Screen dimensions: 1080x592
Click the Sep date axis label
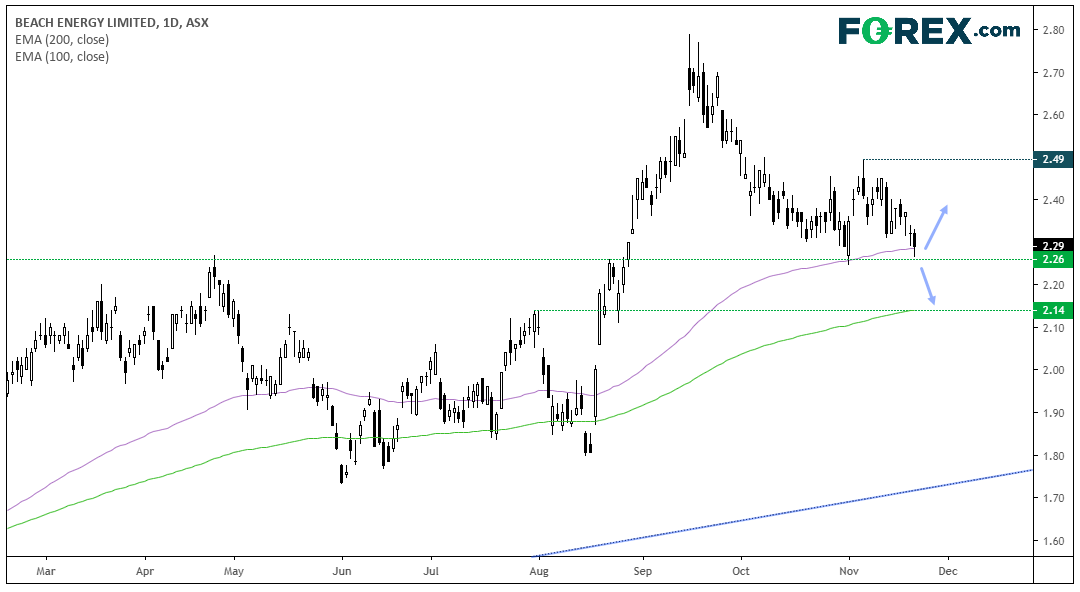(643, 571)
